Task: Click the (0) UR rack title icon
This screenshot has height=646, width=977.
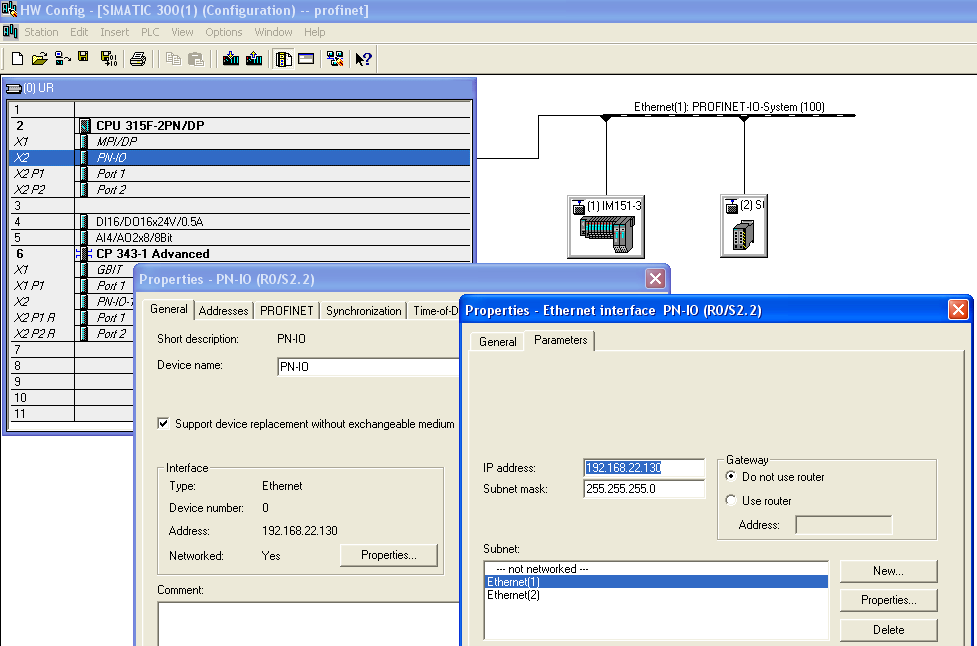Action: pyautogui.click(x=13, y=88)
